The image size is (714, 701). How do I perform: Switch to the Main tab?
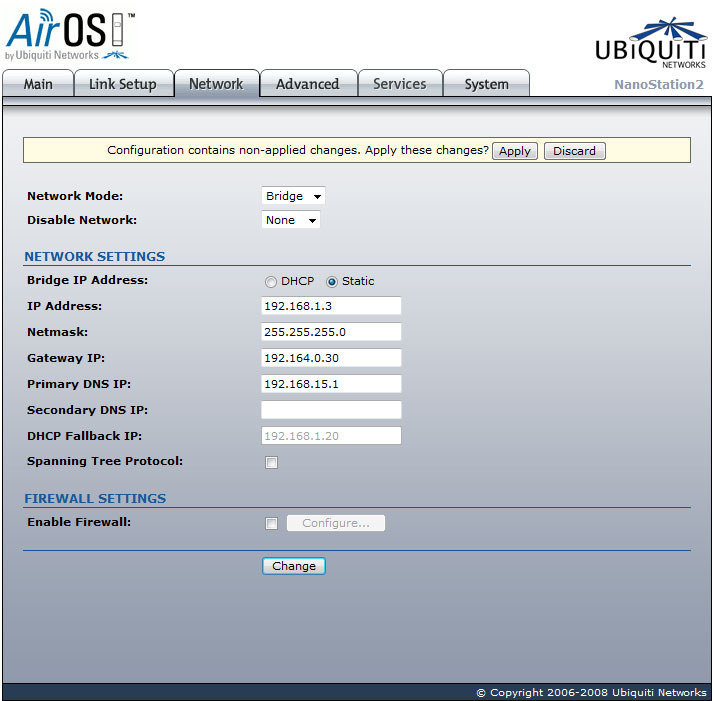(38, 84)
